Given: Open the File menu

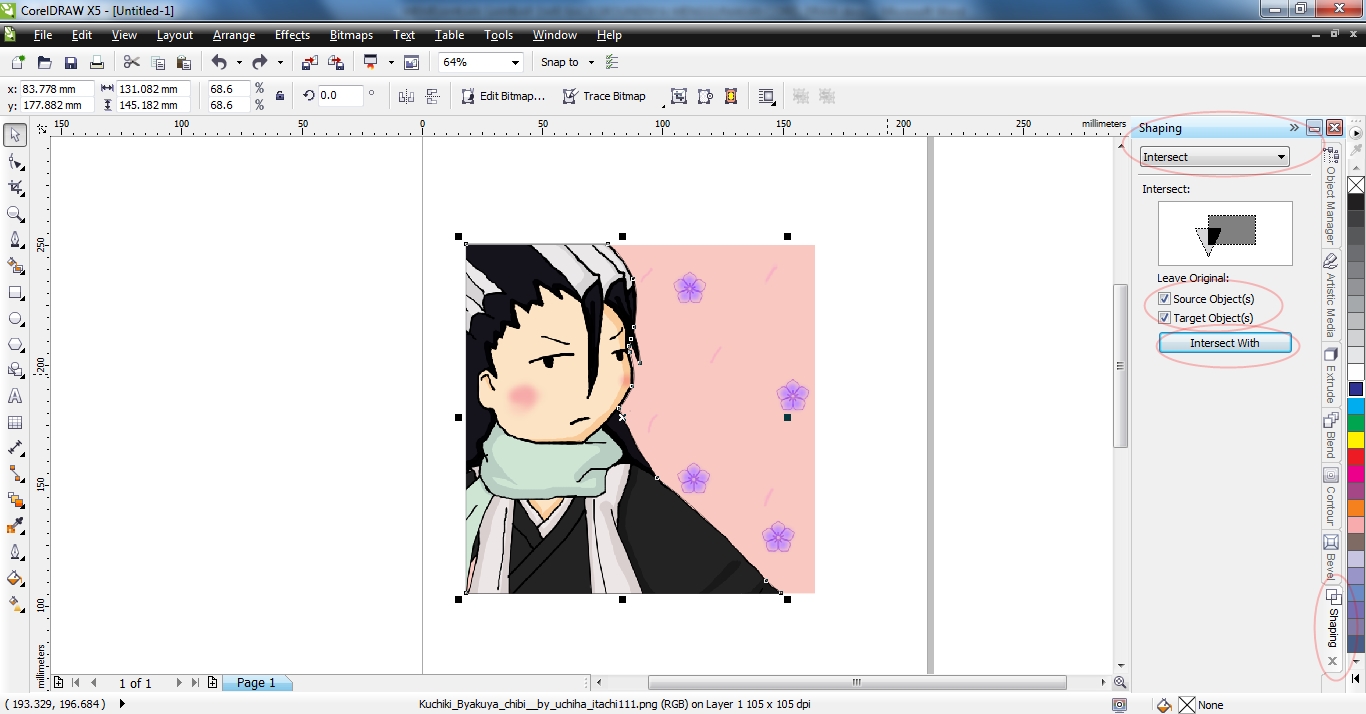Looking at the screenshot, I should click(x=43, y=35).
